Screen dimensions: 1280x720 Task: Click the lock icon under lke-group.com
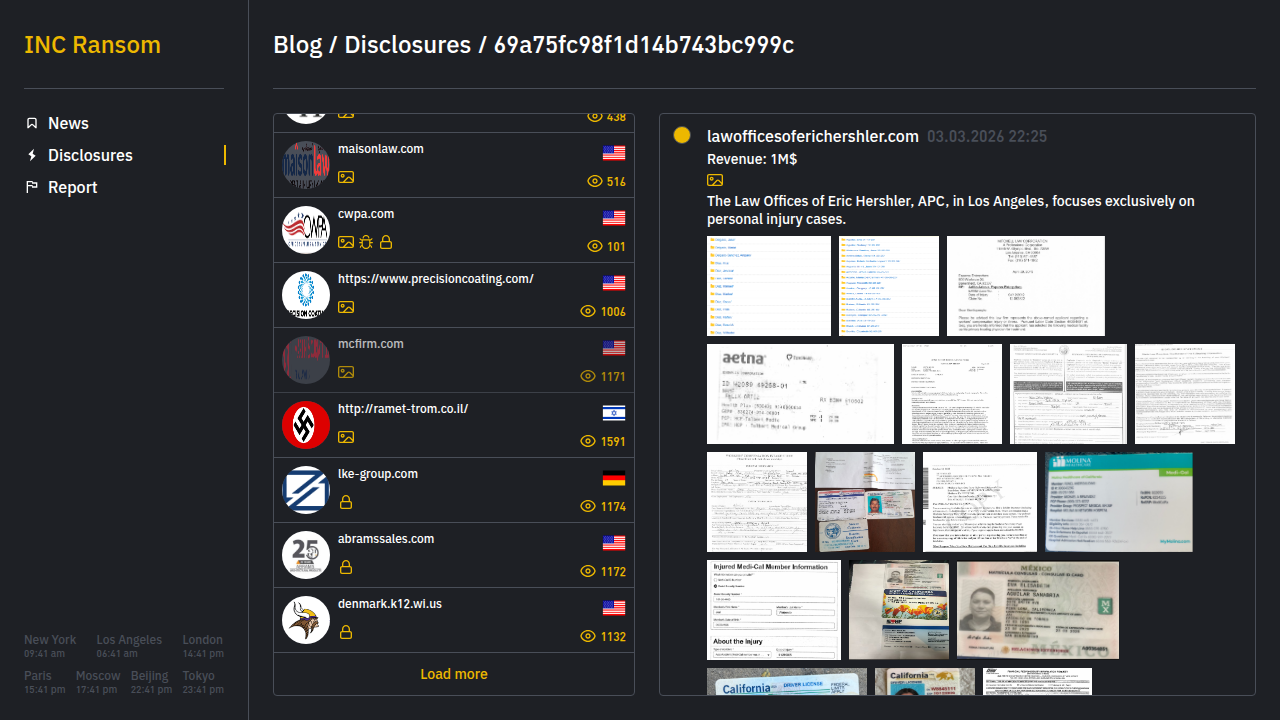point(346,502)
